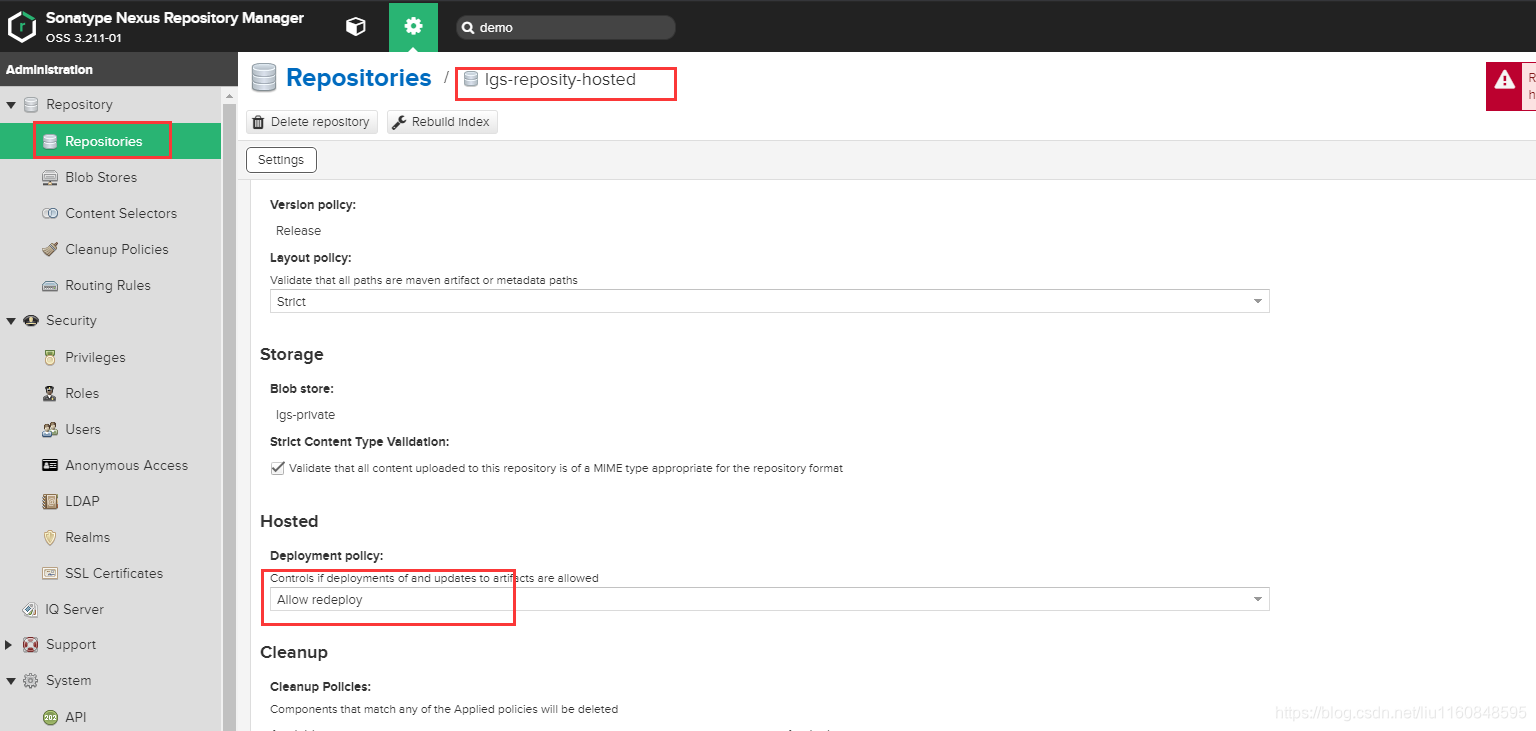This screenshot has height=731, width=1536.
Task: Click the search field containing demo
Action: point(566,28)
